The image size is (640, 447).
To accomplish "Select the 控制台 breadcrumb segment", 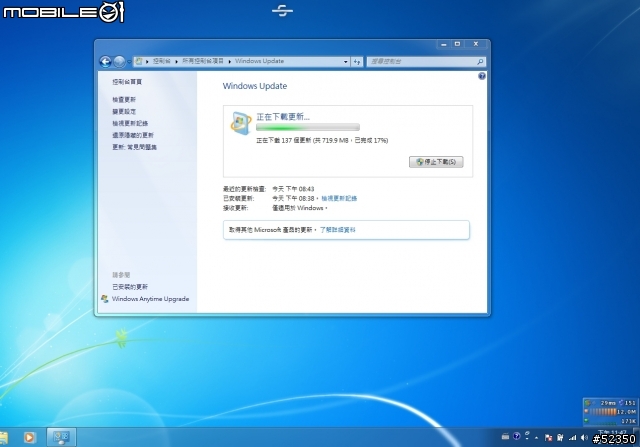I will pyautogui.click(x=162, y=61).
